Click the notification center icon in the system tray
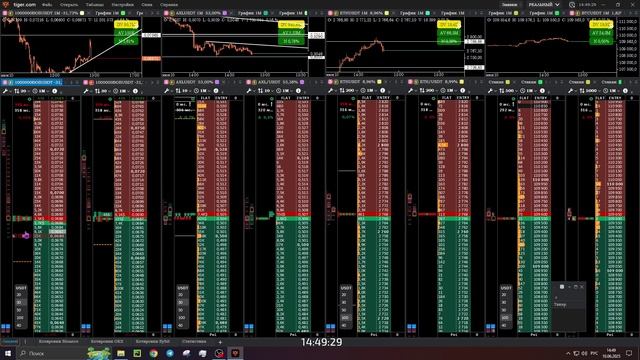The image size is (640, 360). tap(629, 353)
